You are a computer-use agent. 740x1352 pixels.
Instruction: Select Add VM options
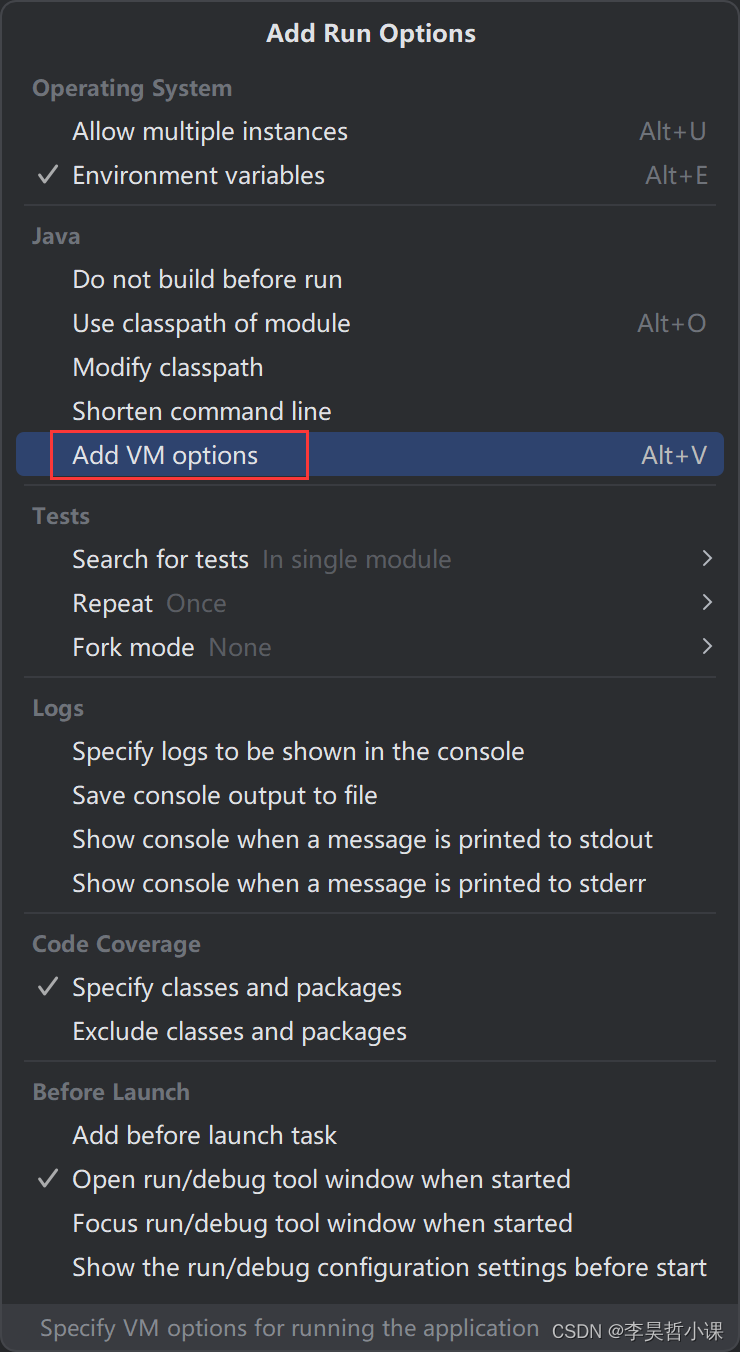(370, 455)
